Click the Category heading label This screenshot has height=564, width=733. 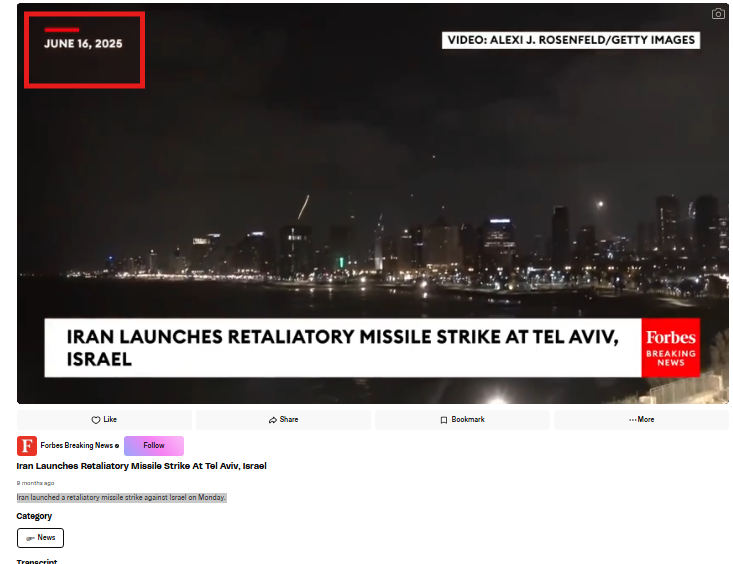click(x=34, y=516)
